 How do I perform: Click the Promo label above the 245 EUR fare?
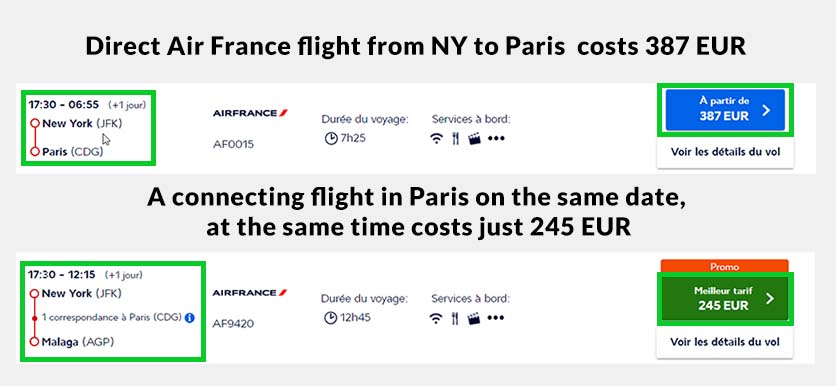[x=725, y=267]
